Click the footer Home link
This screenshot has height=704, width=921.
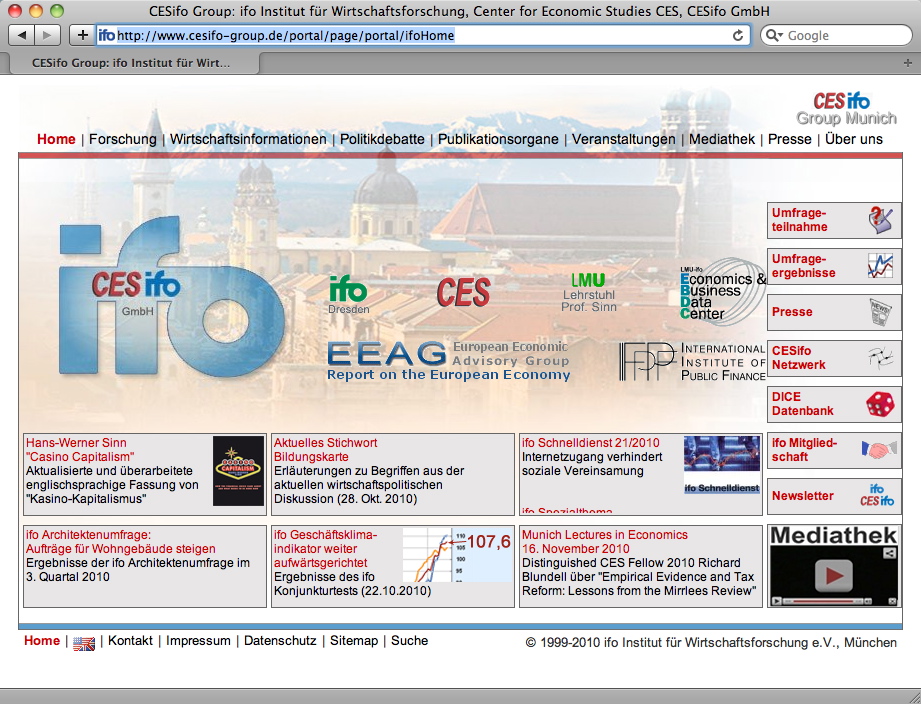[x=42, y=641]
